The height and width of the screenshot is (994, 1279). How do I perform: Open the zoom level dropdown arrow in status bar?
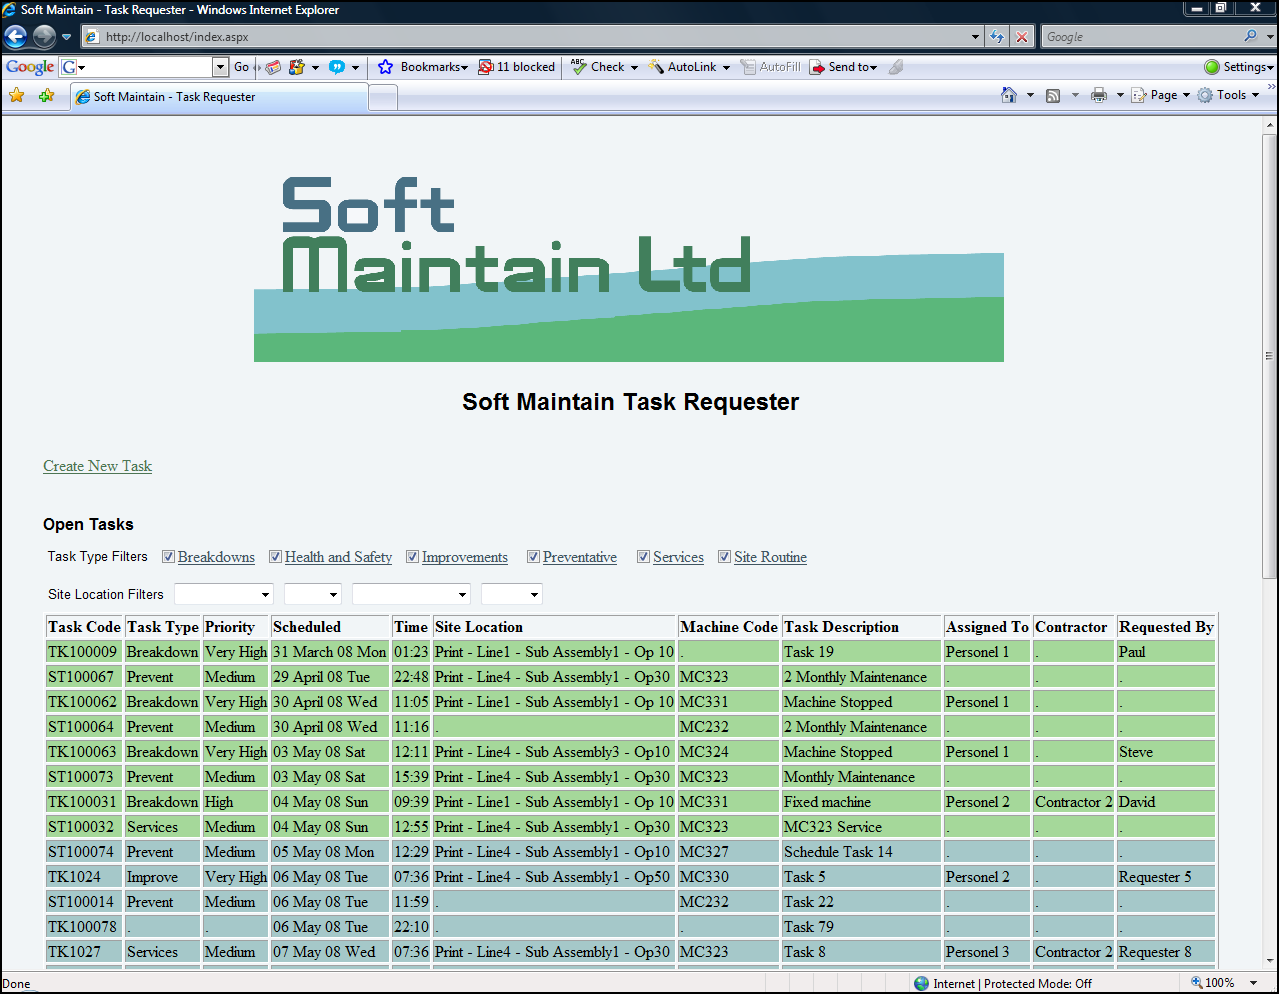coord(1254,983)
